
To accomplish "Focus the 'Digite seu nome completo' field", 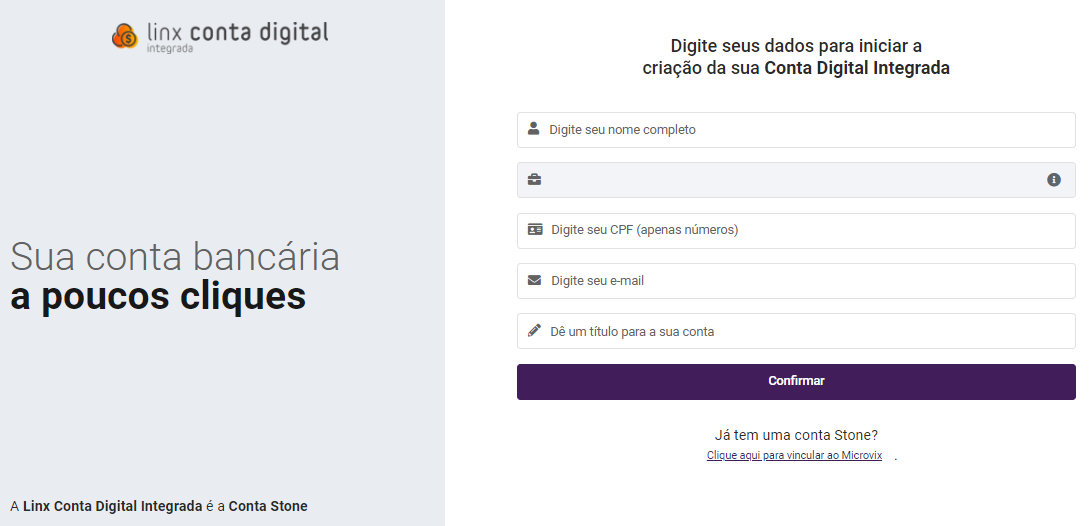I will (800, 130).
